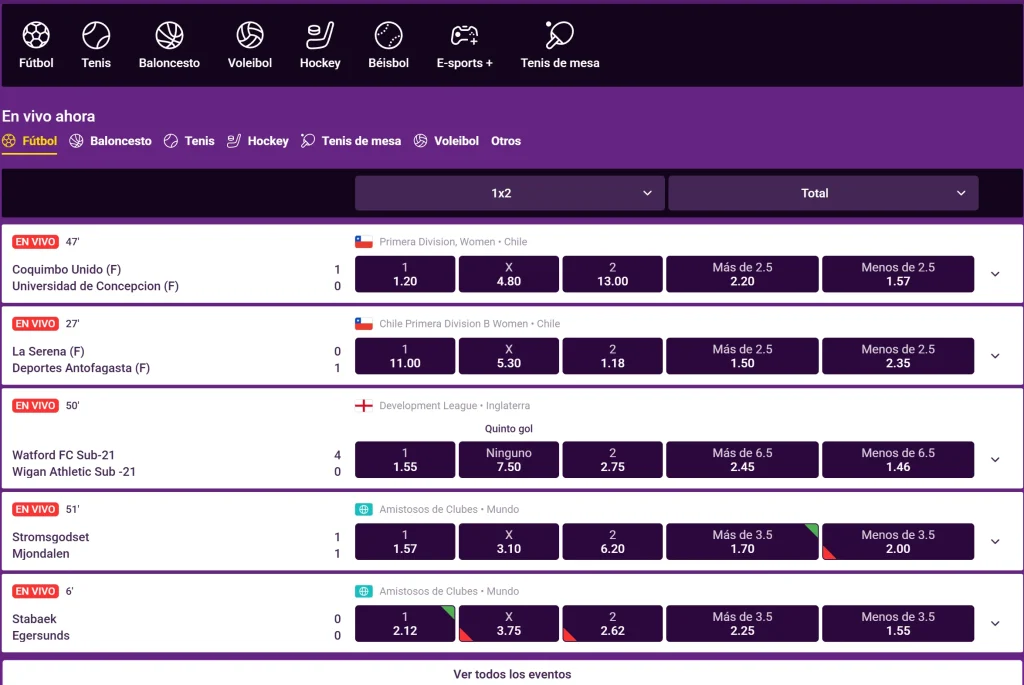Bet on Coquimbo Unido win at 1.20
Image resolution: width=1024 pixels, height=685 pixels.
[x=405, y=274]
